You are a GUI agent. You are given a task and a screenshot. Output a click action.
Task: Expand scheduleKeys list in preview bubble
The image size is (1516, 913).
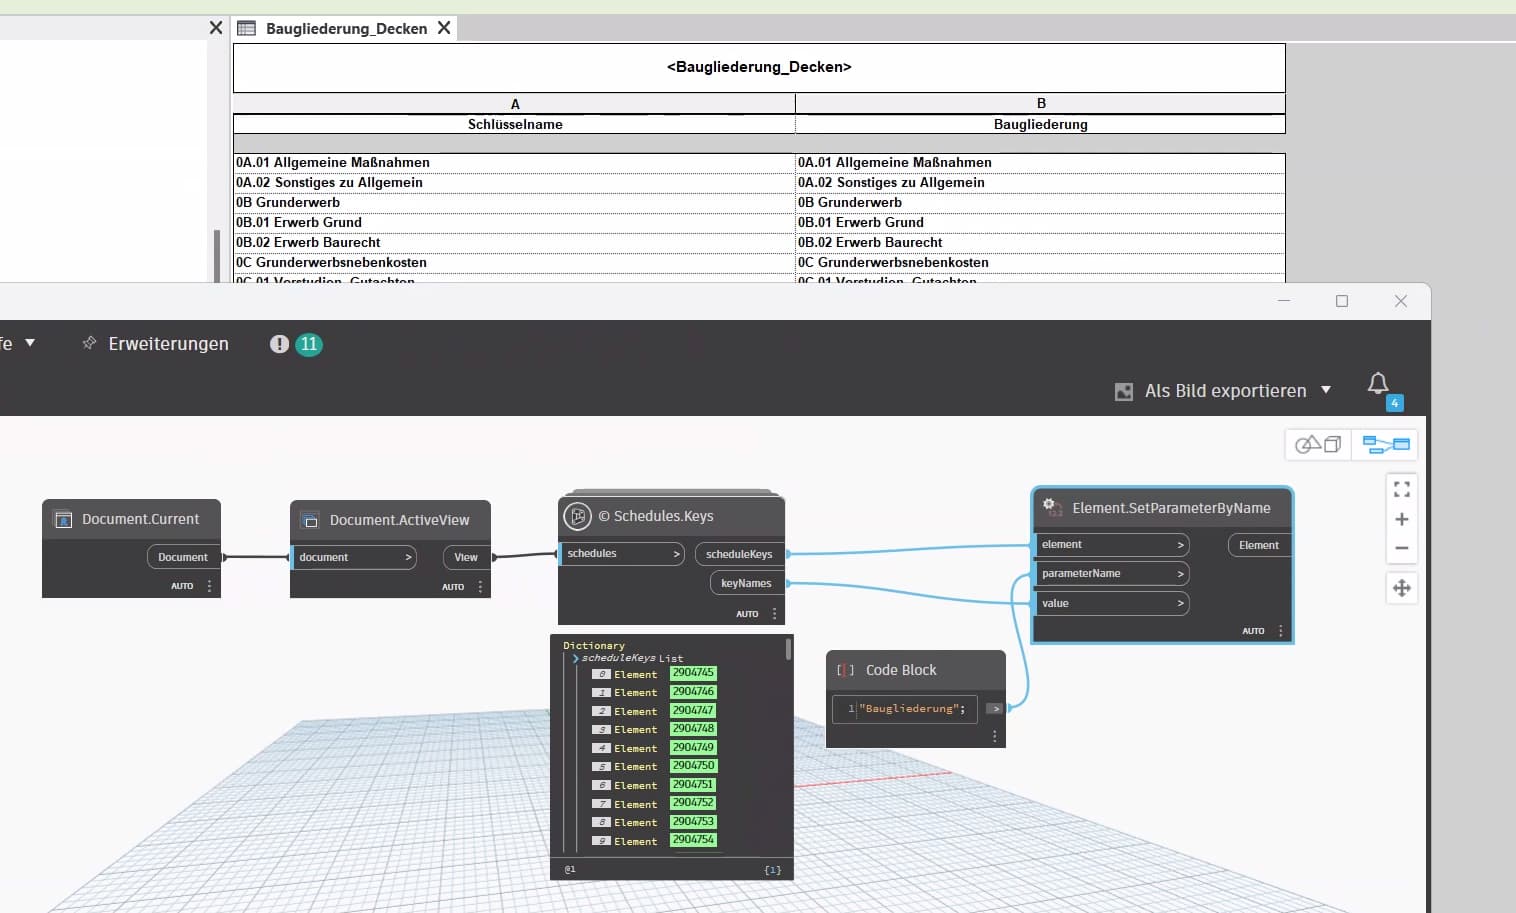(575, 659)
